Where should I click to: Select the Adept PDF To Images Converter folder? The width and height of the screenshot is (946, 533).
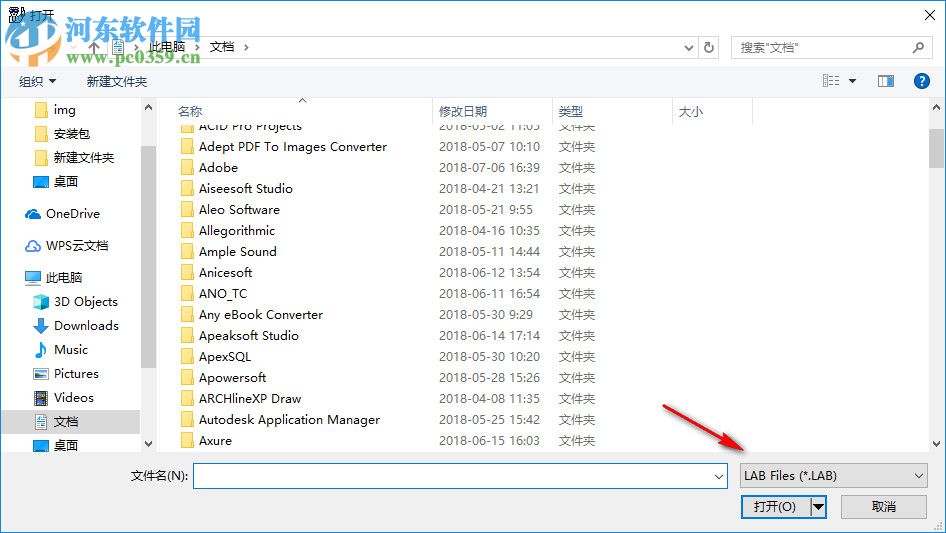[x=293, y=147]
